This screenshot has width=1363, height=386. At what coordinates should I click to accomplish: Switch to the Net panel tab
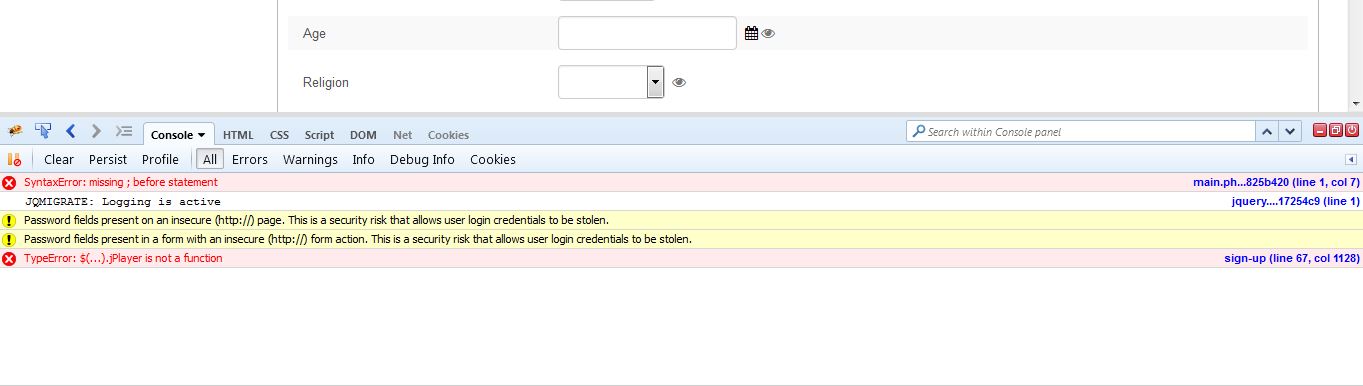point(402,135)
